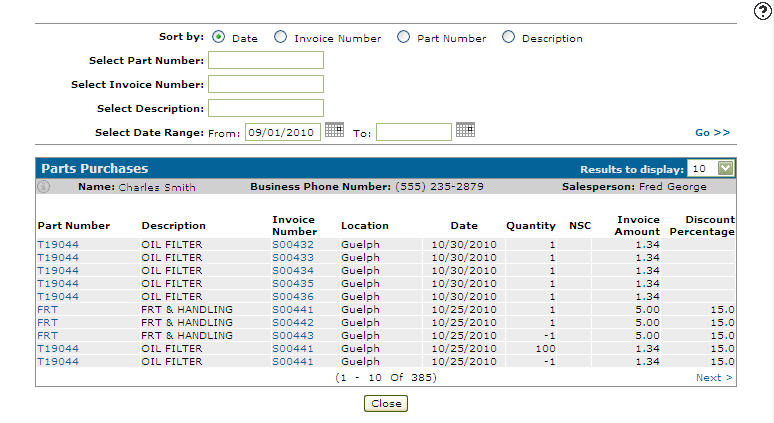Select the Date sort radio button
Image resolution: width=774 pixels, height=423 pixels.
tap(219, 37)
